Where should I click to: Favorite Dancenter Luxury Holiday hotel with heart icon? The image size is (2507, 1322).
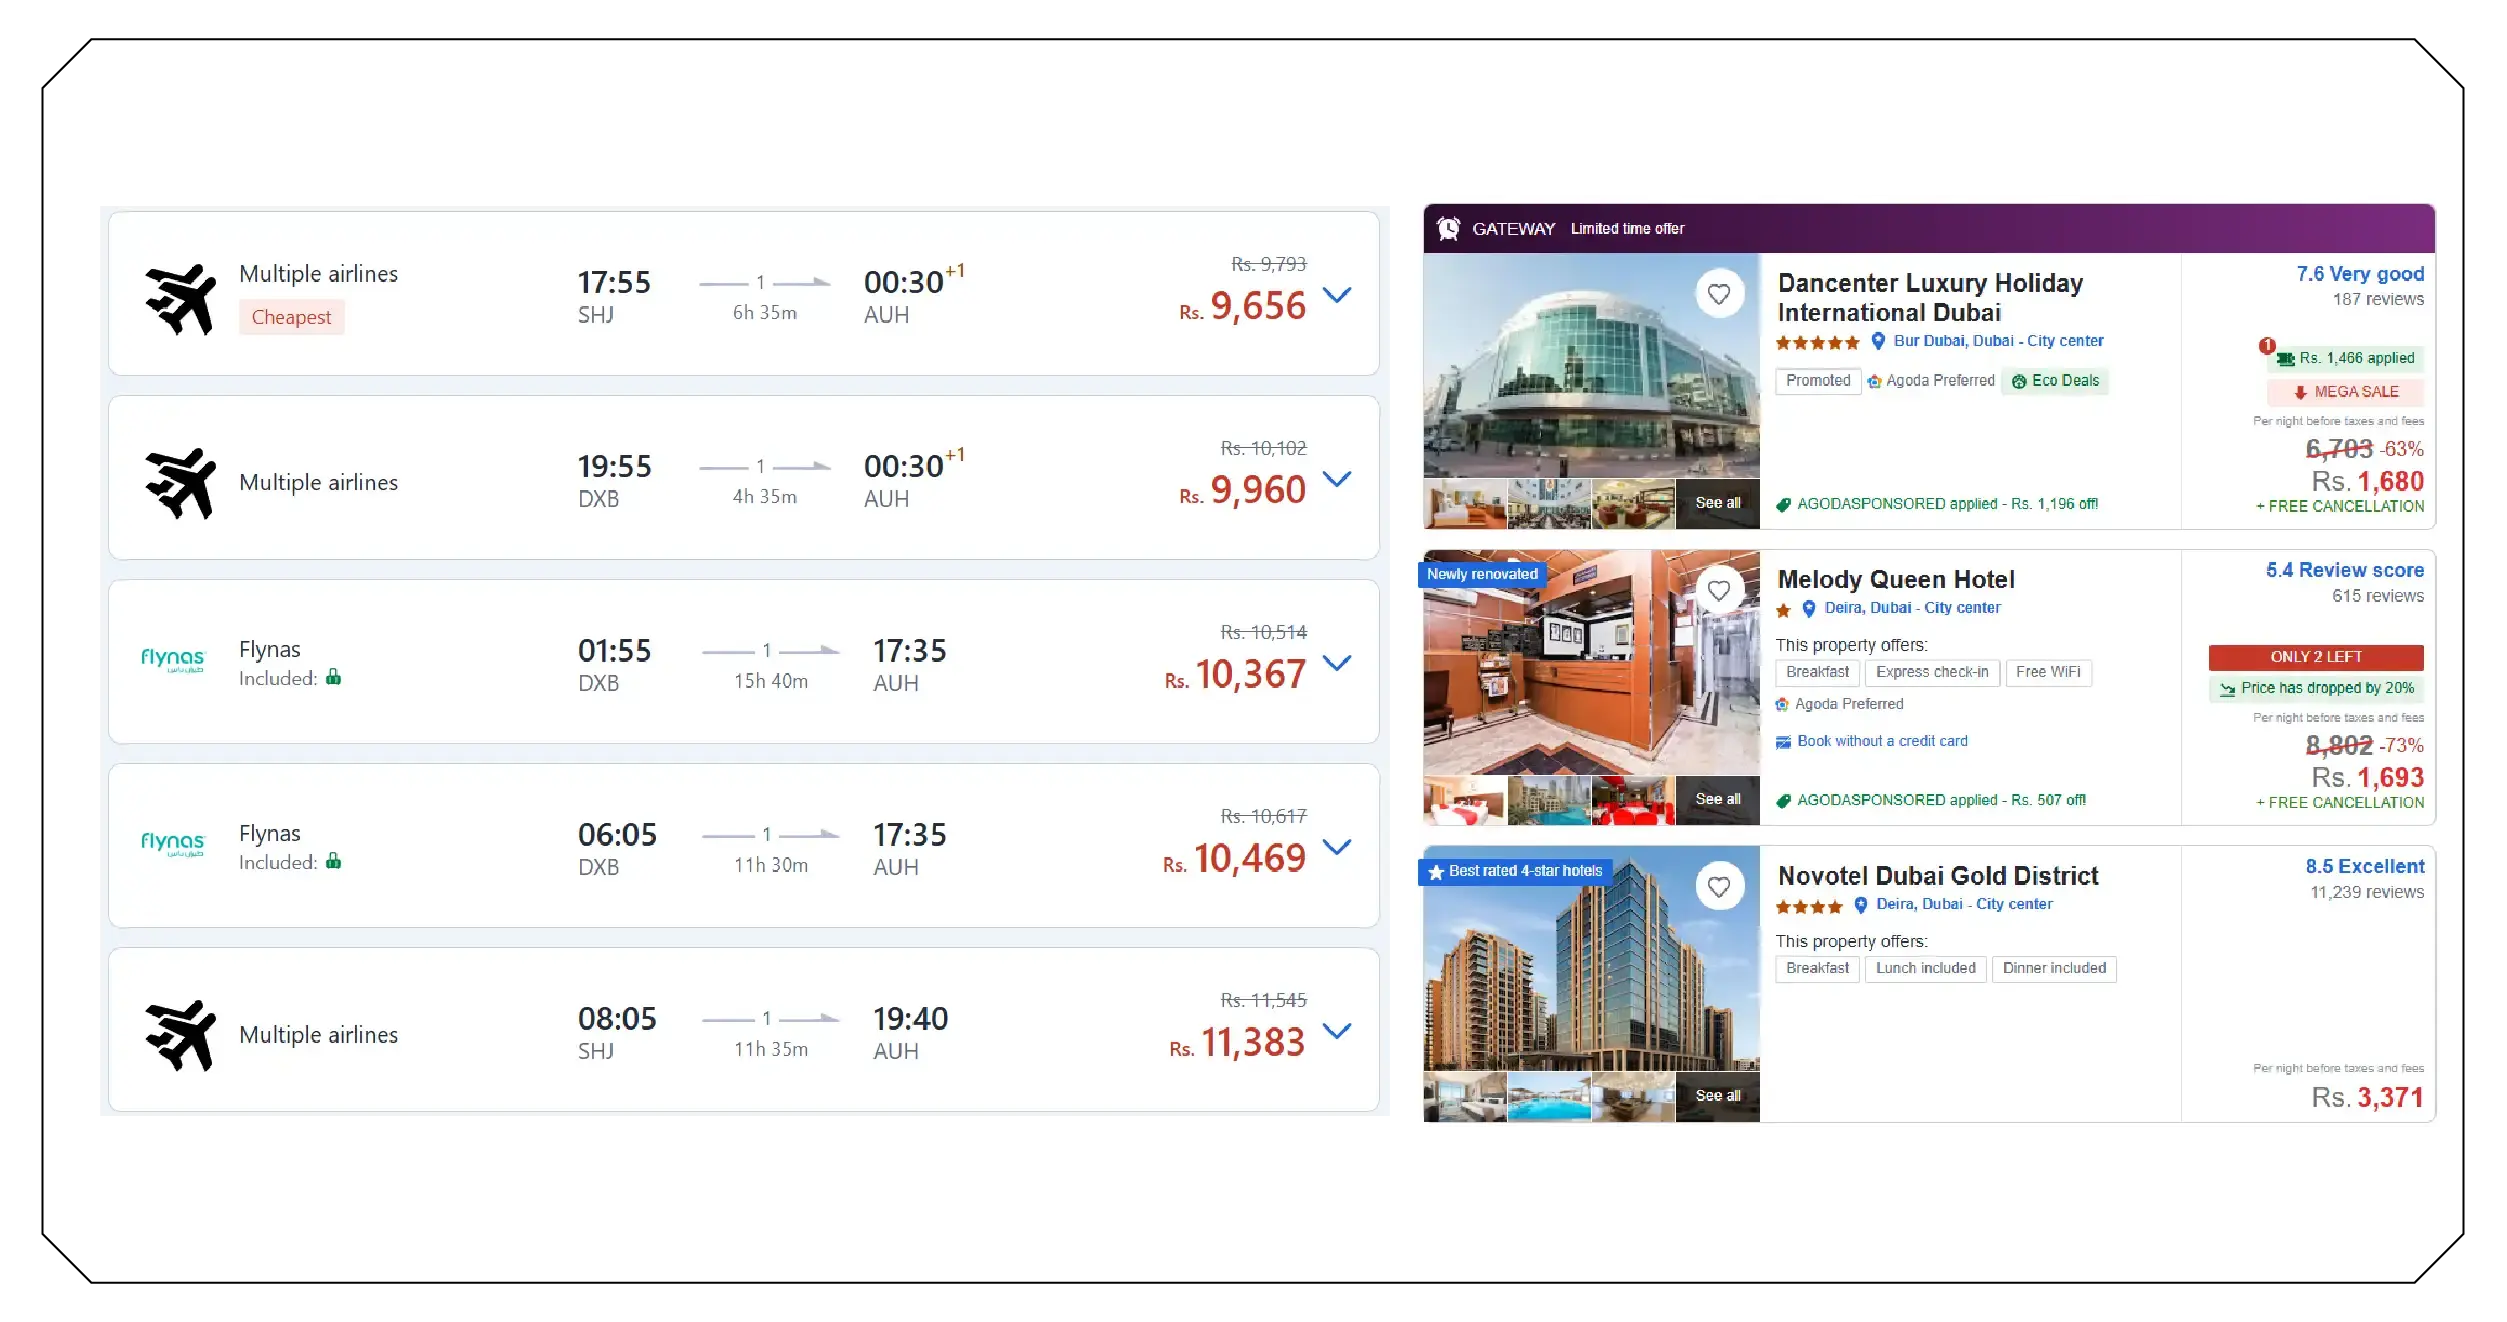click(x=1719, y=294)
